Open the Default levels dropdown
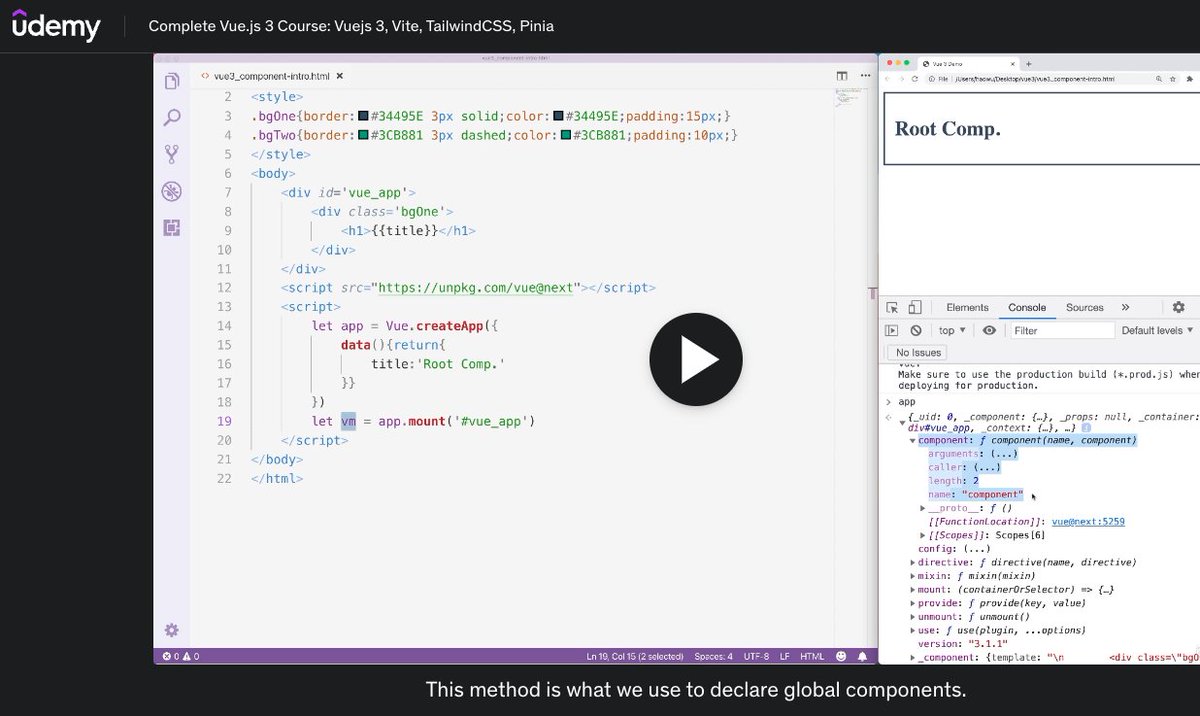This screenshot has width=1200, height=716. point(1158,331)
